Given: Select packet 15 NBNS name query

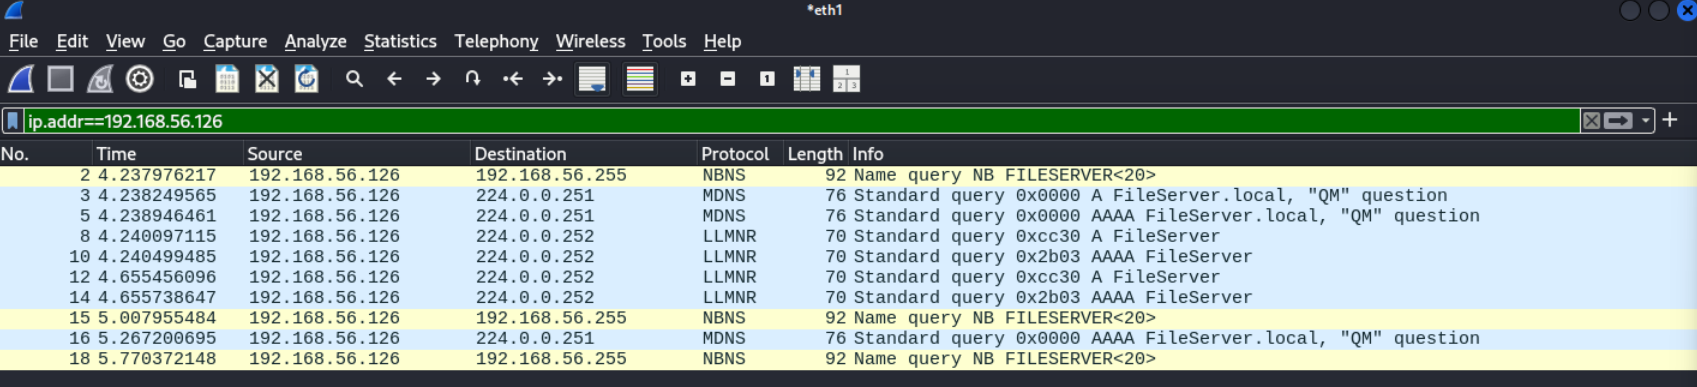Looking at the screenshot, I should [848, 318].
